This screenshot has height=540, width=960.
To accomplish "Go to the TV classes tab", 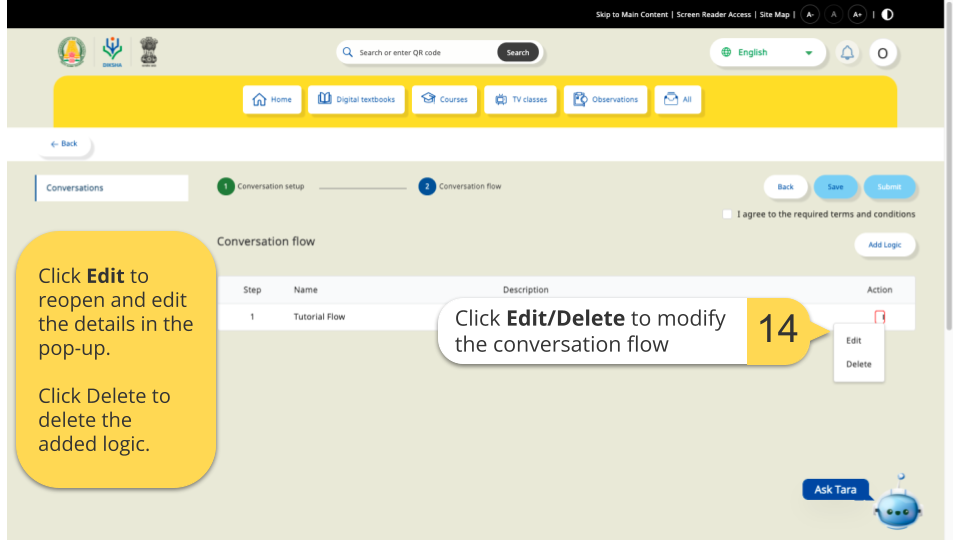I will tap(520, 99).
